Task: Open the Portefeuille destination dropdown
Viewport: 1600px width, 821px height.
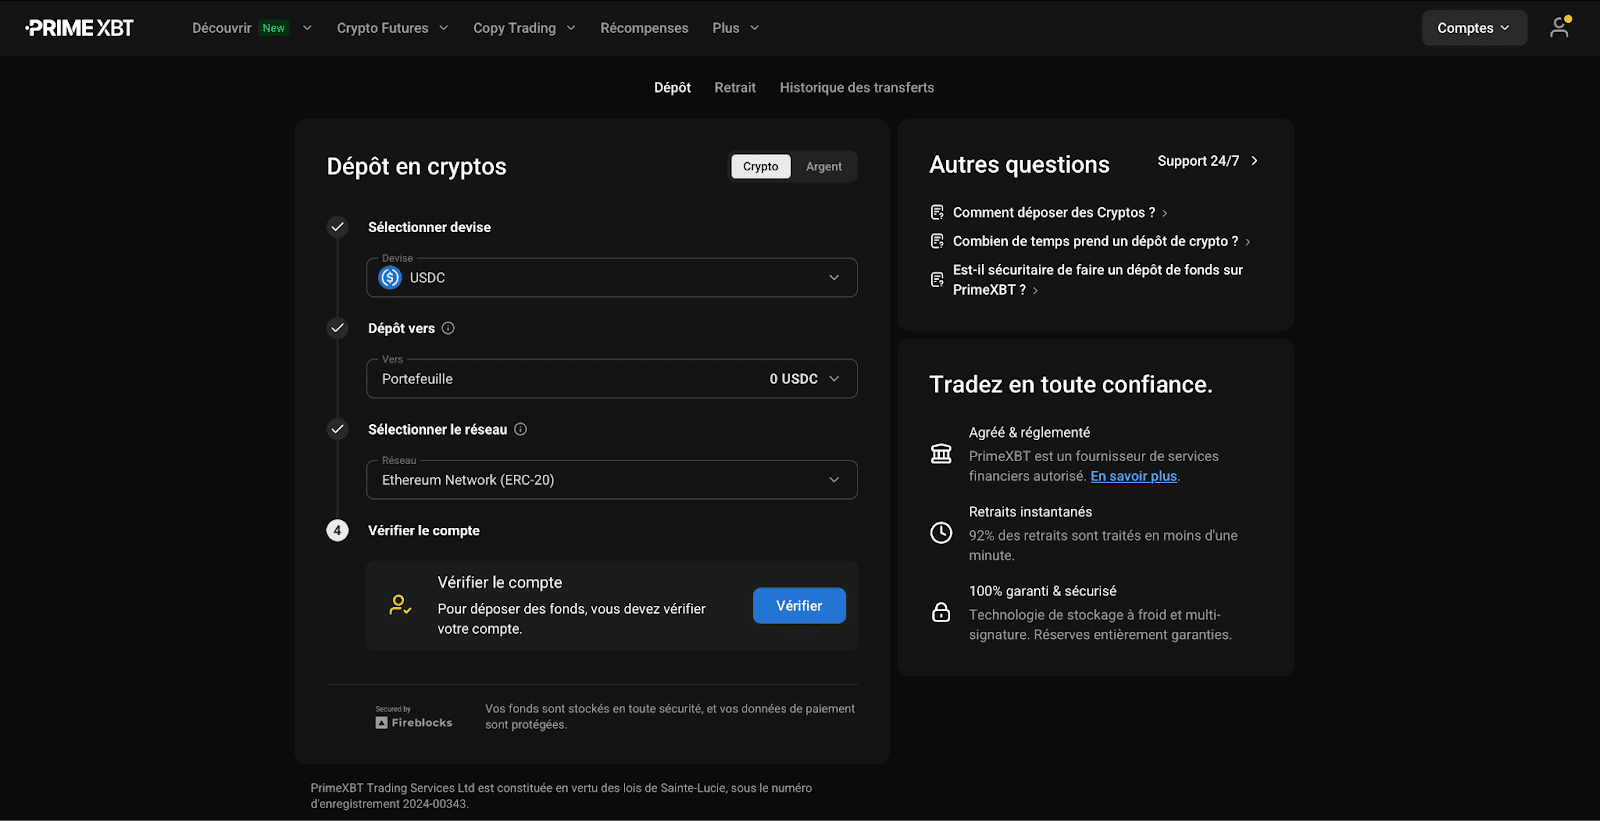Action: click(612, 379)
